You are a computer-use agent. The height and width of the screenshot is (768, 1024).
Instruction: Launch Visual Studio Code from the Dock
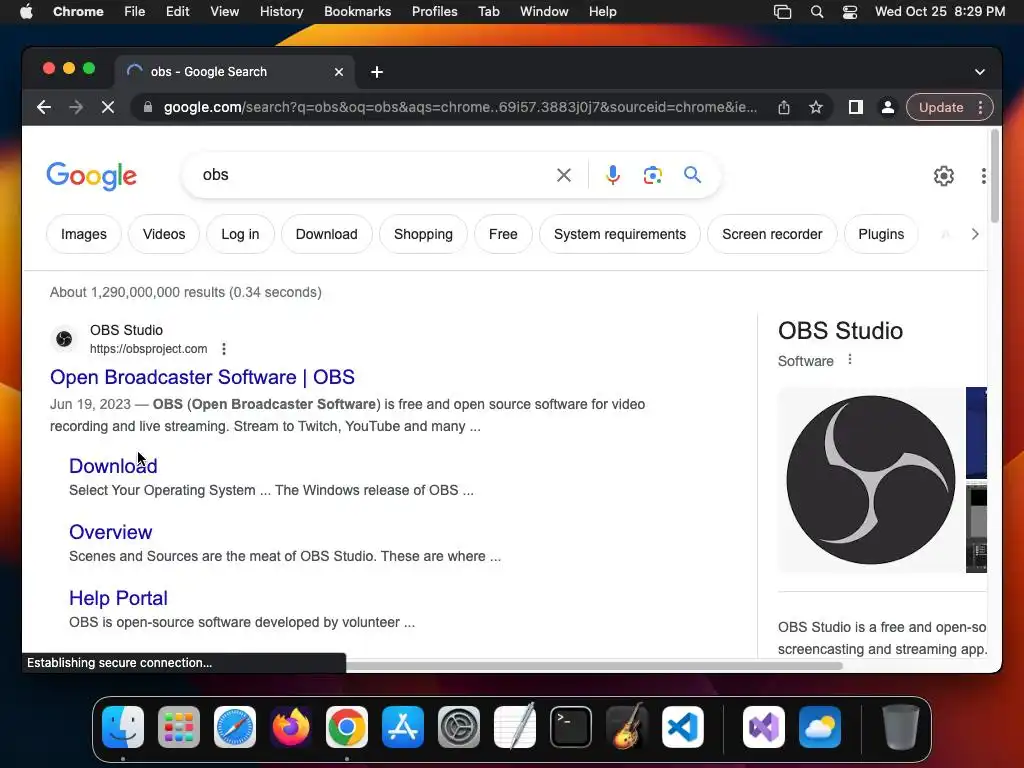tap(682, 727)
